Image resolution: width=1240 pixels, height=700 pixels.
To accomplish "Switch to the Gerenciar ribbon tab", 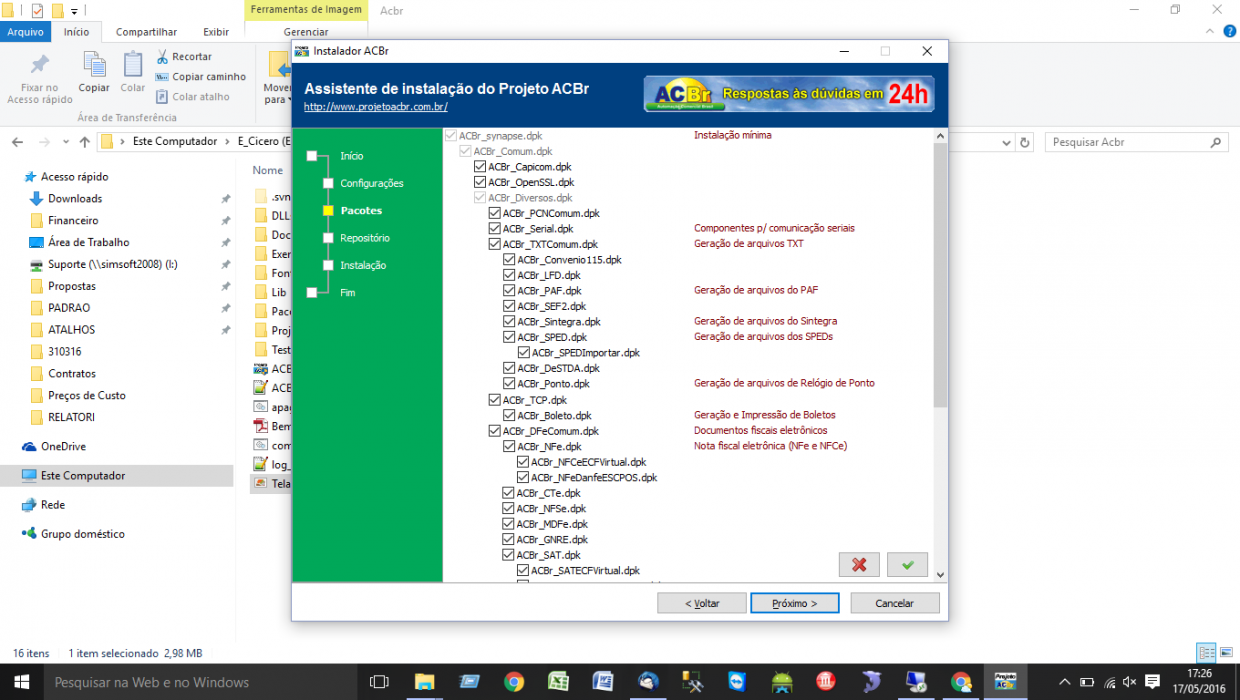I will click(306, 32).
